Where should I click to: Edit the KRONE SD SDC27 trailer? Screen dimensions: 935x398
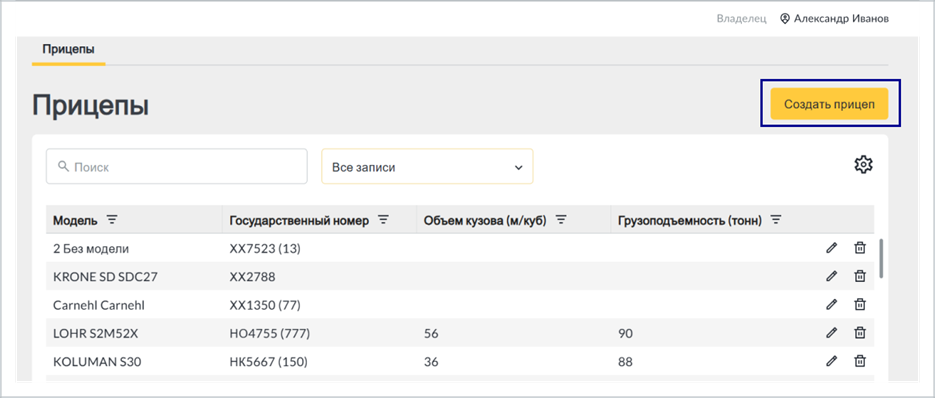tap(831, 276)
